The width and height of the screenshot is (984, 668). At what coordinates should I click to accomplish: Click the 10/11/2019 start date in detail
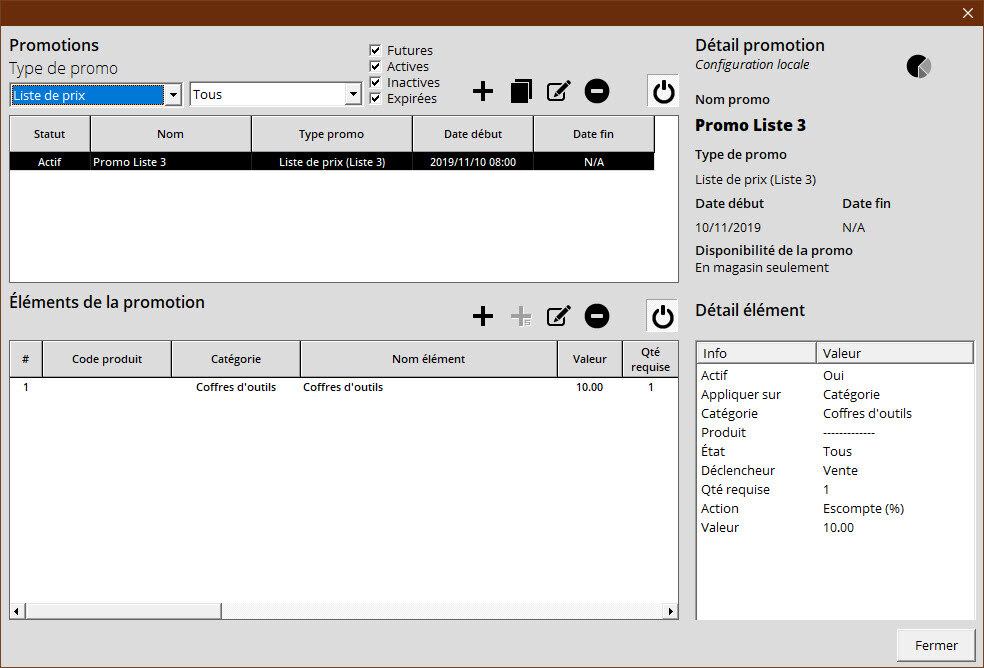728,227
